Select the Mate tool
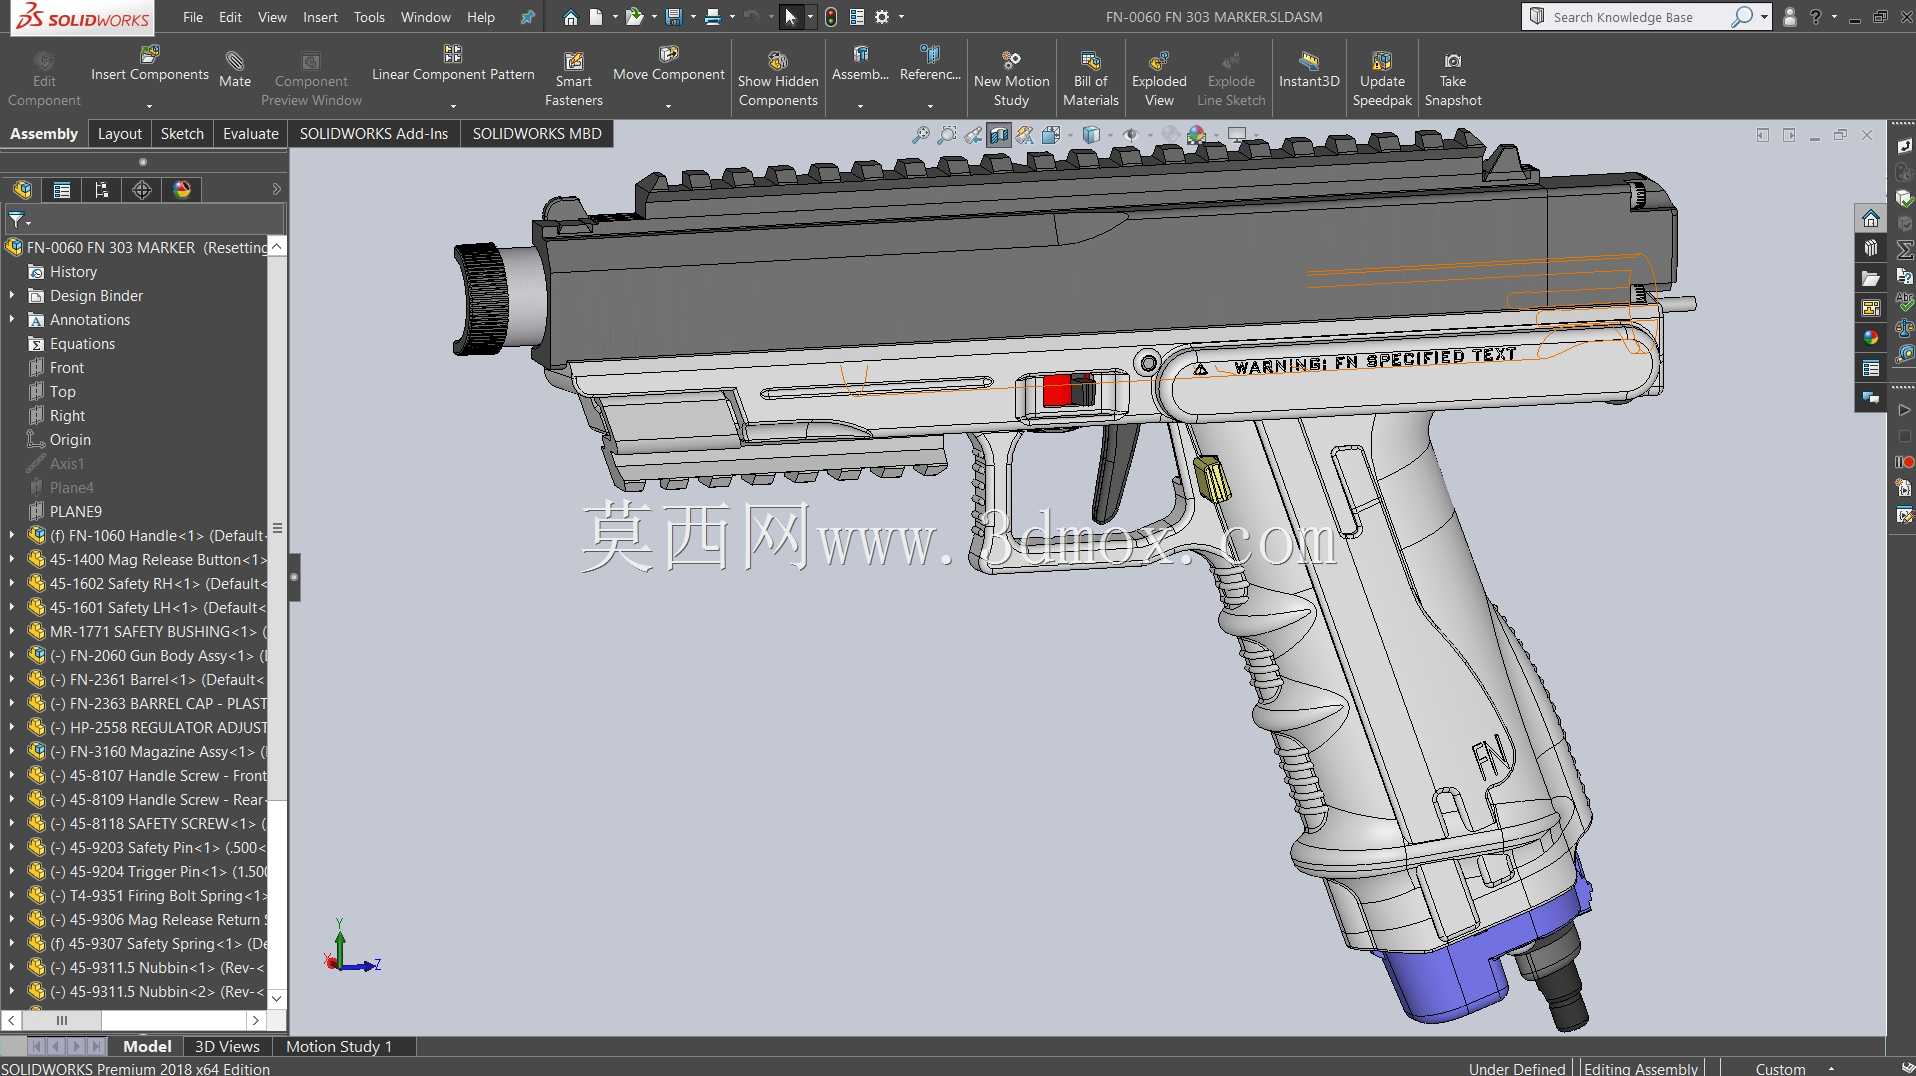 [x=235, y=69]
